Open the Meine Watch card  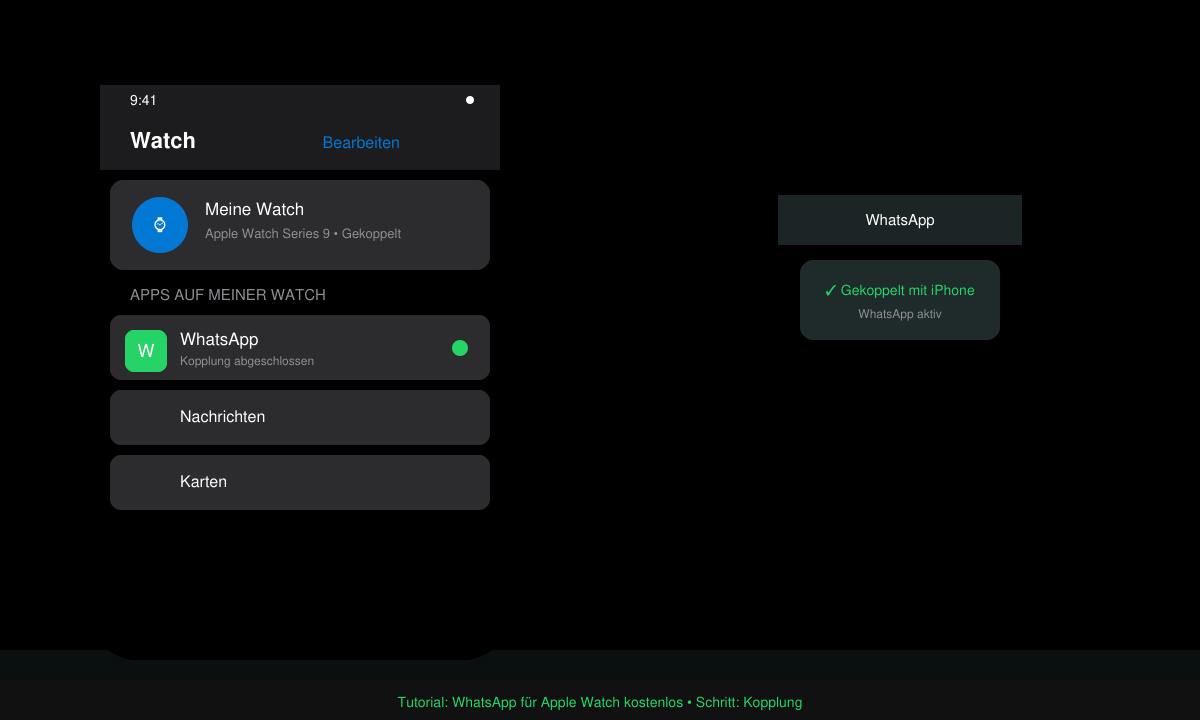(300, 225)
